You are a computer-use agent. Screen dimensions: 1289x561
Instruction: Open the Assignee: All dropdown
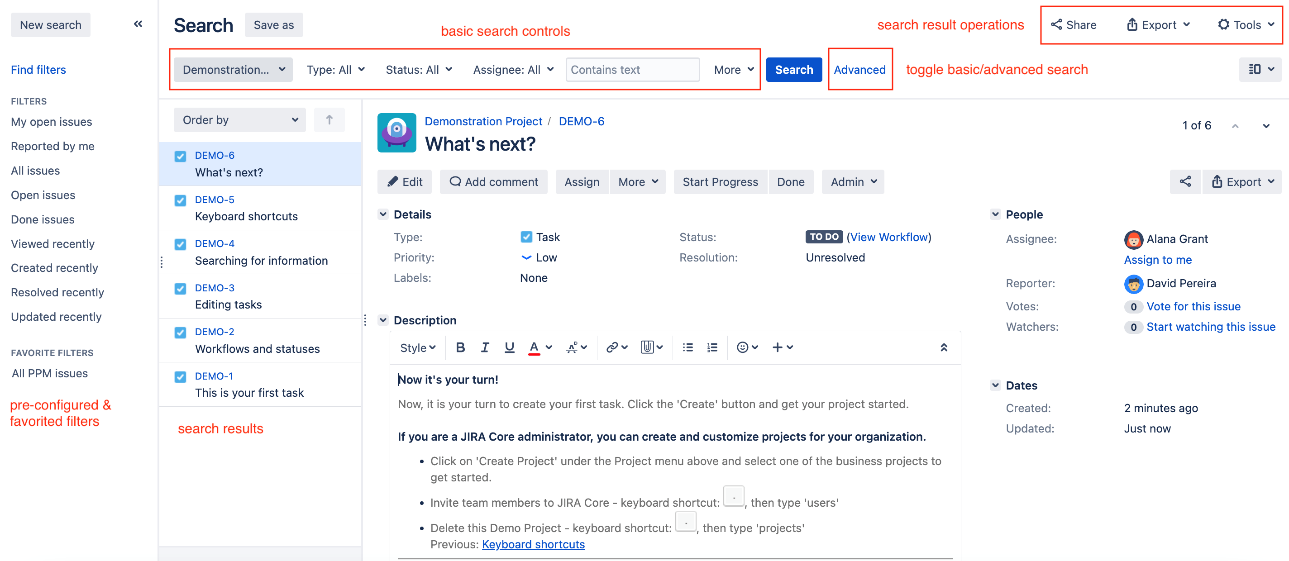tap(513, 70)
